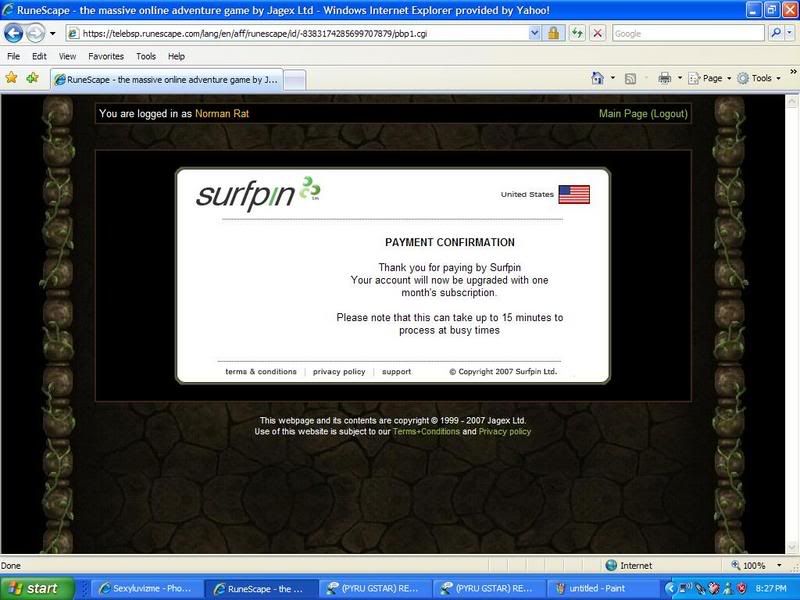Open the File menu
800x600 pixels.
coord(13,56)
